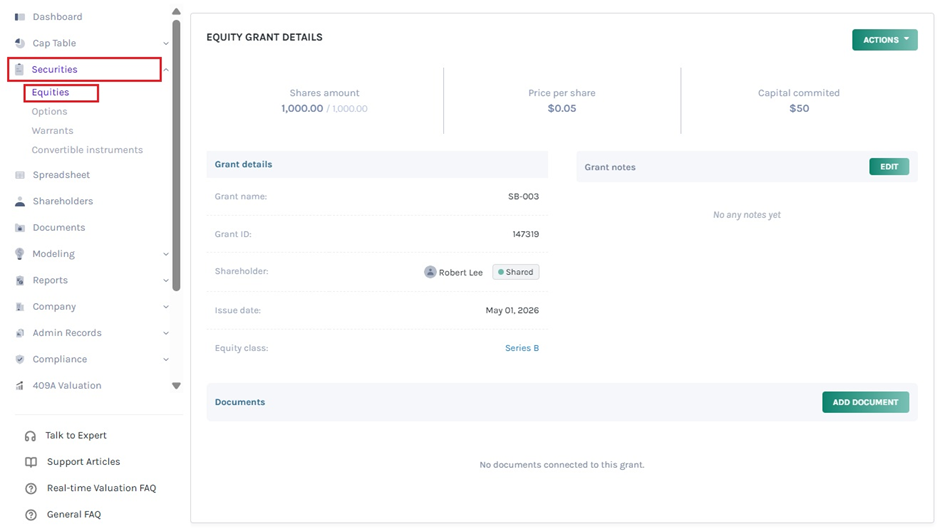The width and height of the screenshot is (940, 531).
Task: Click the grant name value SB-003
Action: (523, 197)
